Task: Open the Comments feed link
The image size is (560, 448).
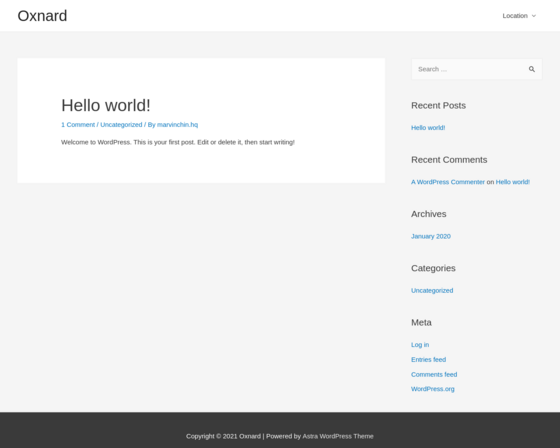Action: (434, 374)
